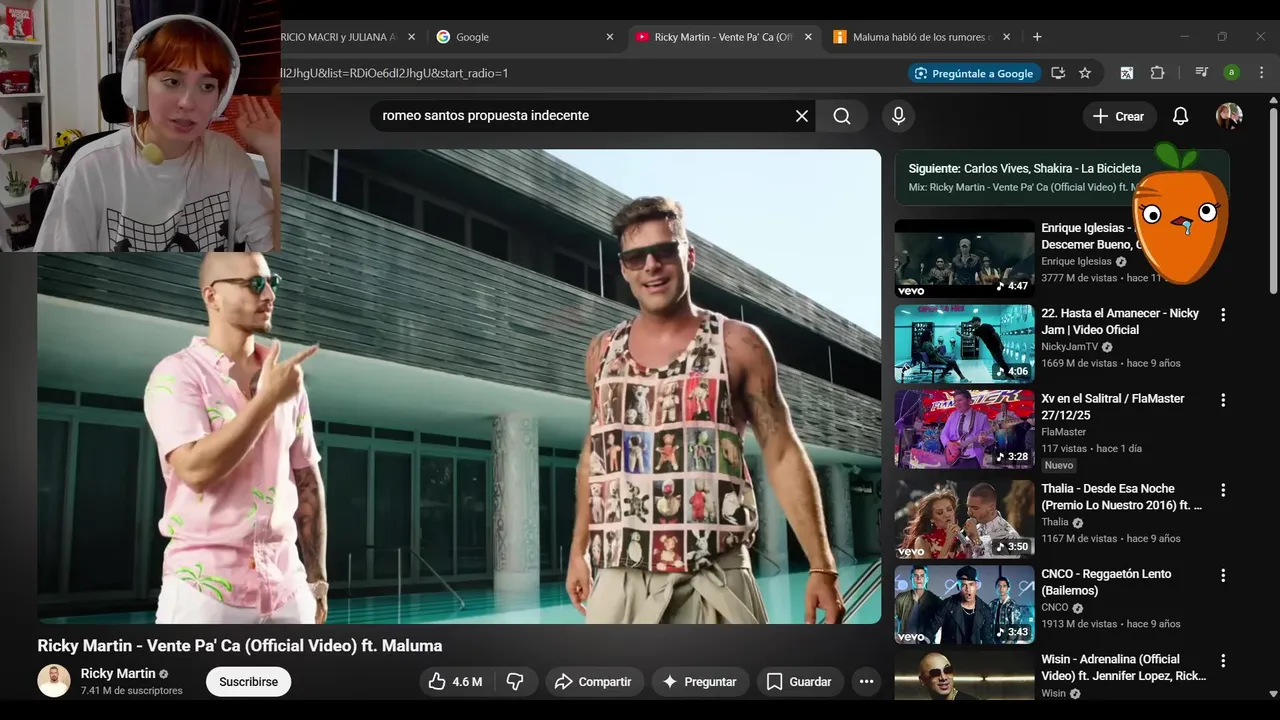1280x720 pixels.
Task: Open Thalia - Desde Esa Noche title
Action: 1121,497
